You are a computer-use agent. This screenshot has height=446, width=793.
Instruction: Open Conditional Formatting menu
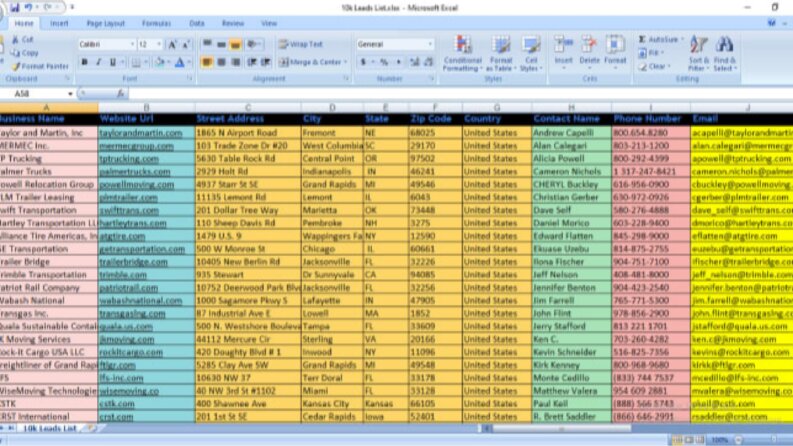click(x=462, y=53)
